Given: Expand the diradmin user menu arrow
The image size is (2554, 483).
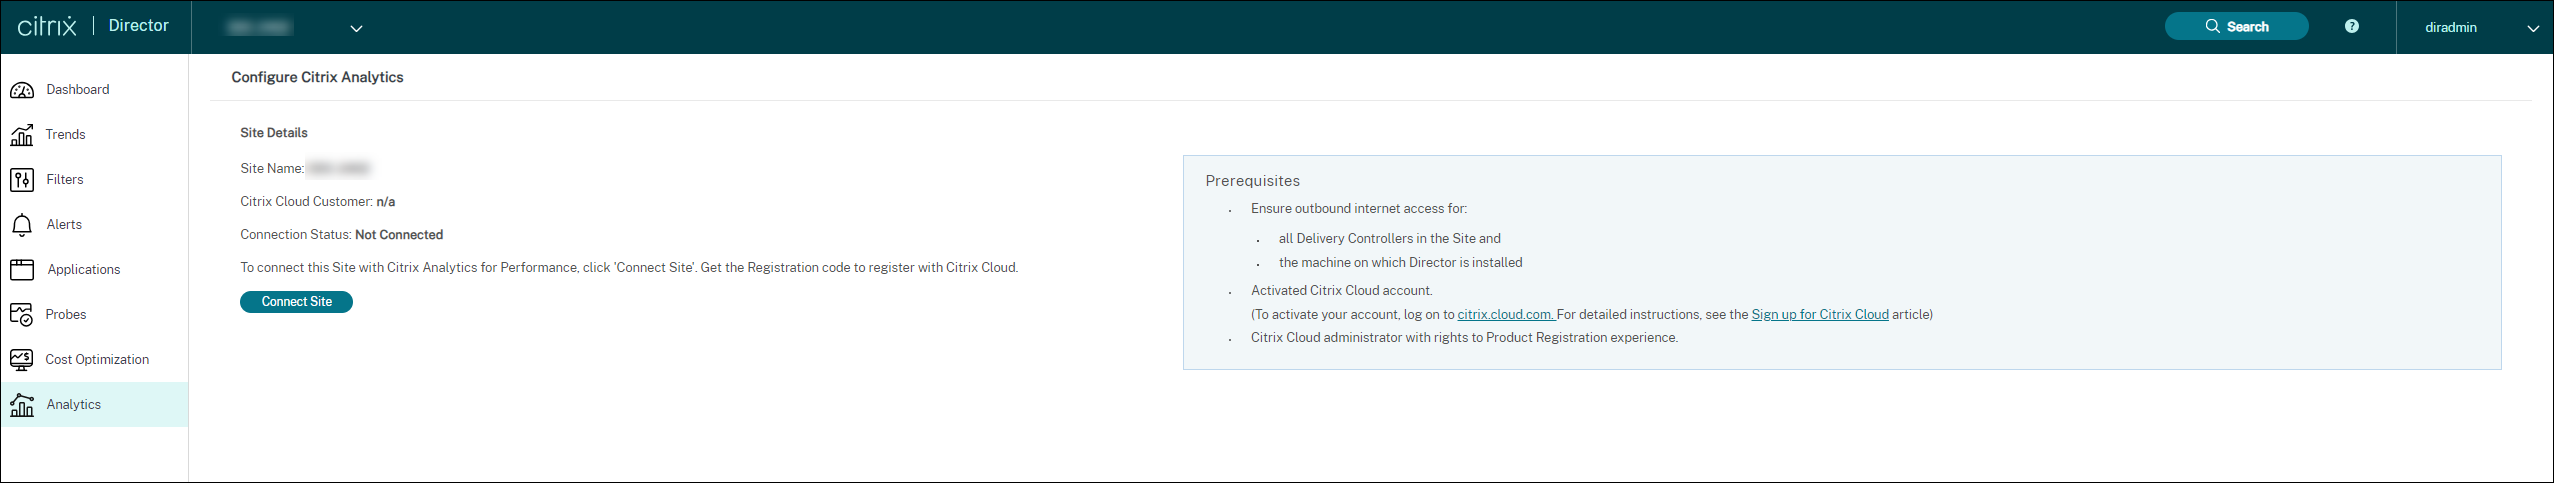Looking at the screenshot, I should (x=2533, y=28).
